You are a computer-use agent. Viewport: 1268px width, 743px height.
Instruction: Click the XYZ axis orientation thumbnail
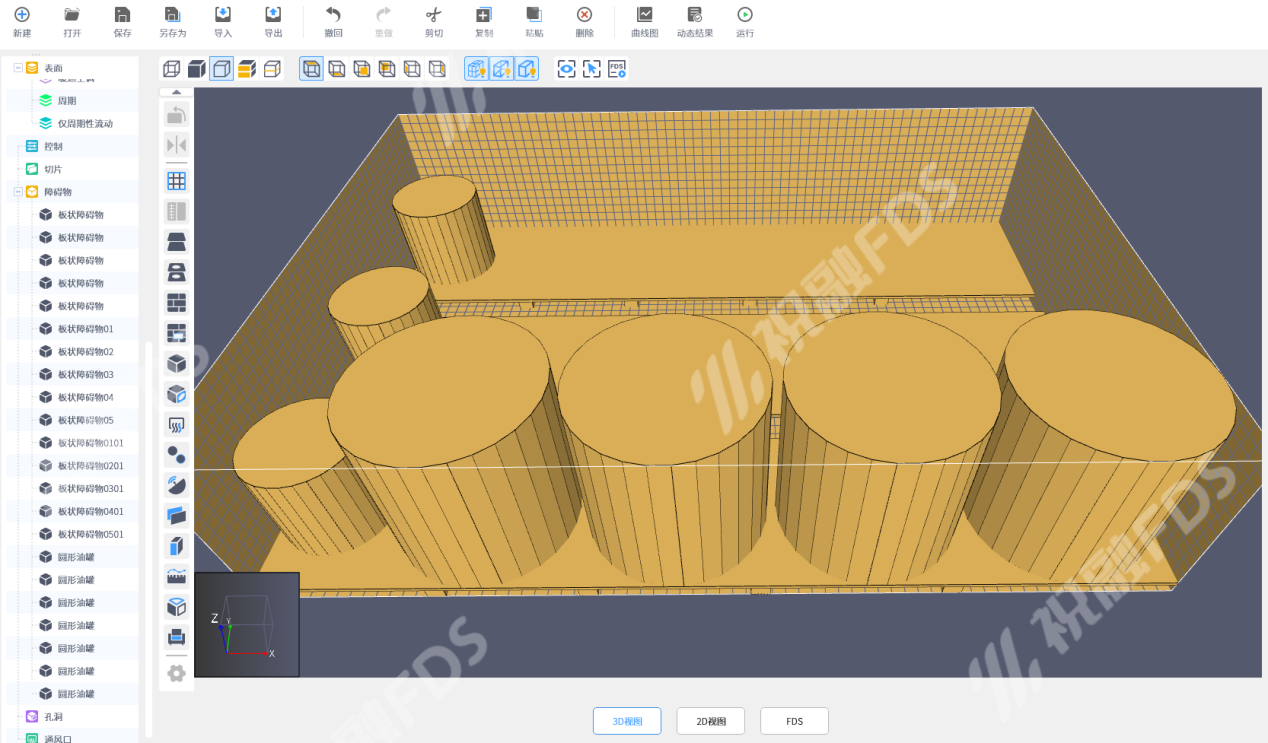pos(247,625)
